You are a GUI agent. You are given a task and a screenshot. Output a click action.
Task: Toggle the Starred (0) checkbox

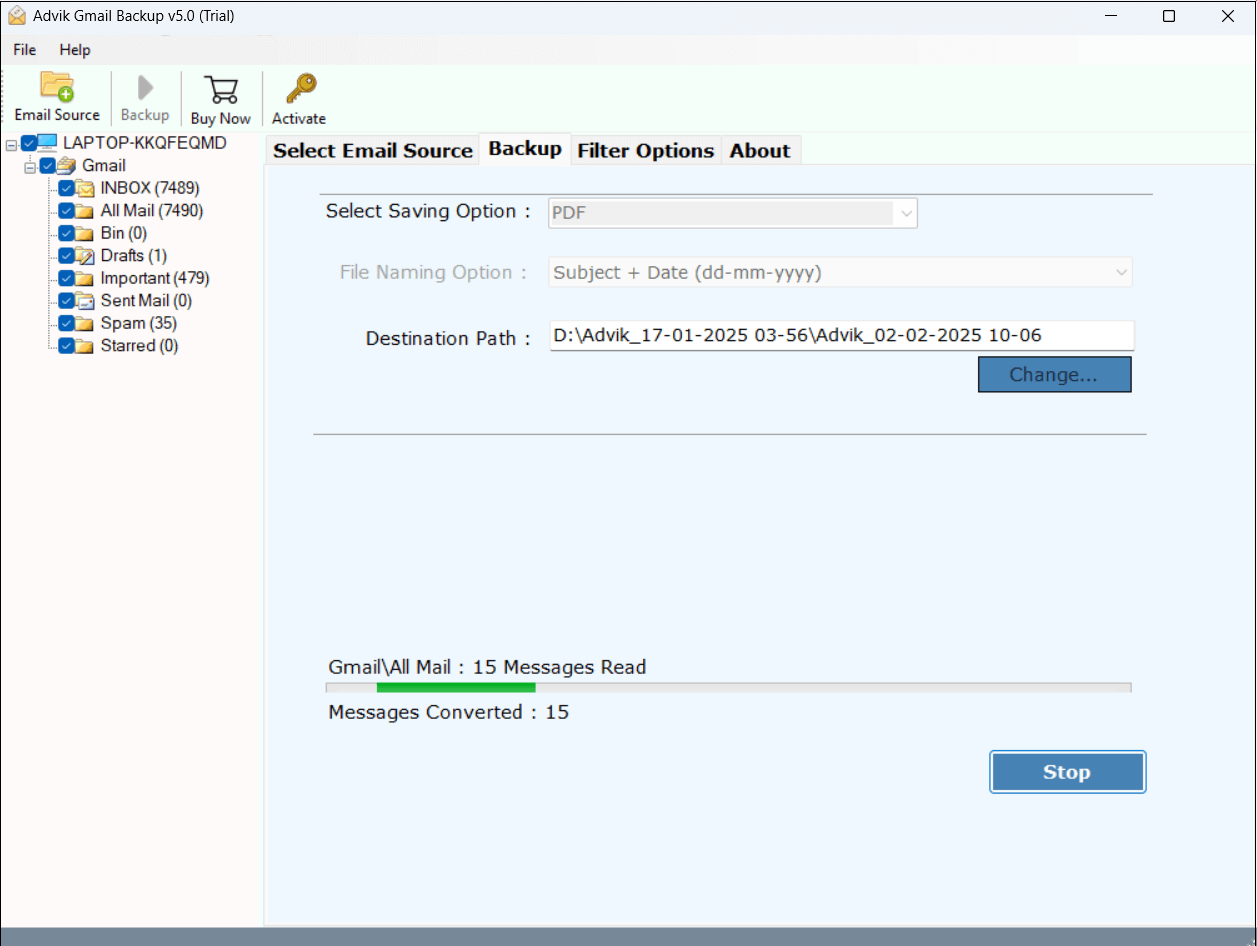[x=66, y=346]
